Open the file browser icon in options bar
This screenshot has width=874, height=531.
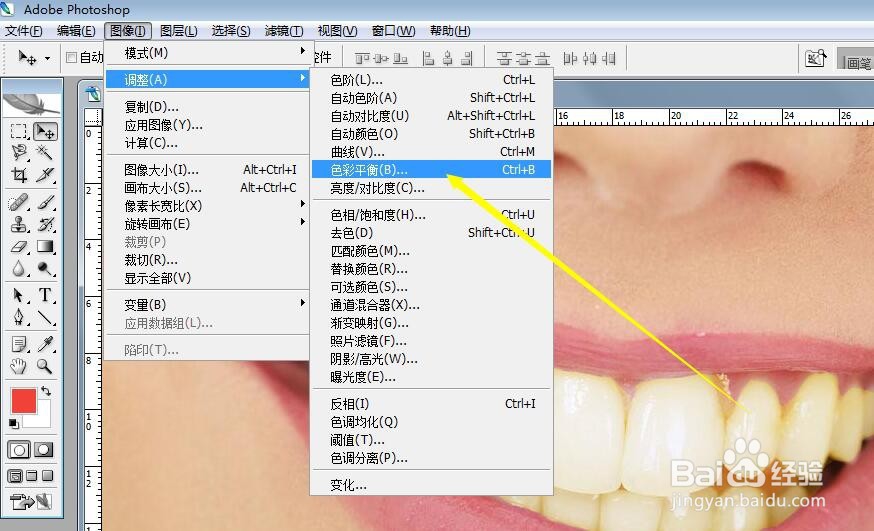[815, 58]
